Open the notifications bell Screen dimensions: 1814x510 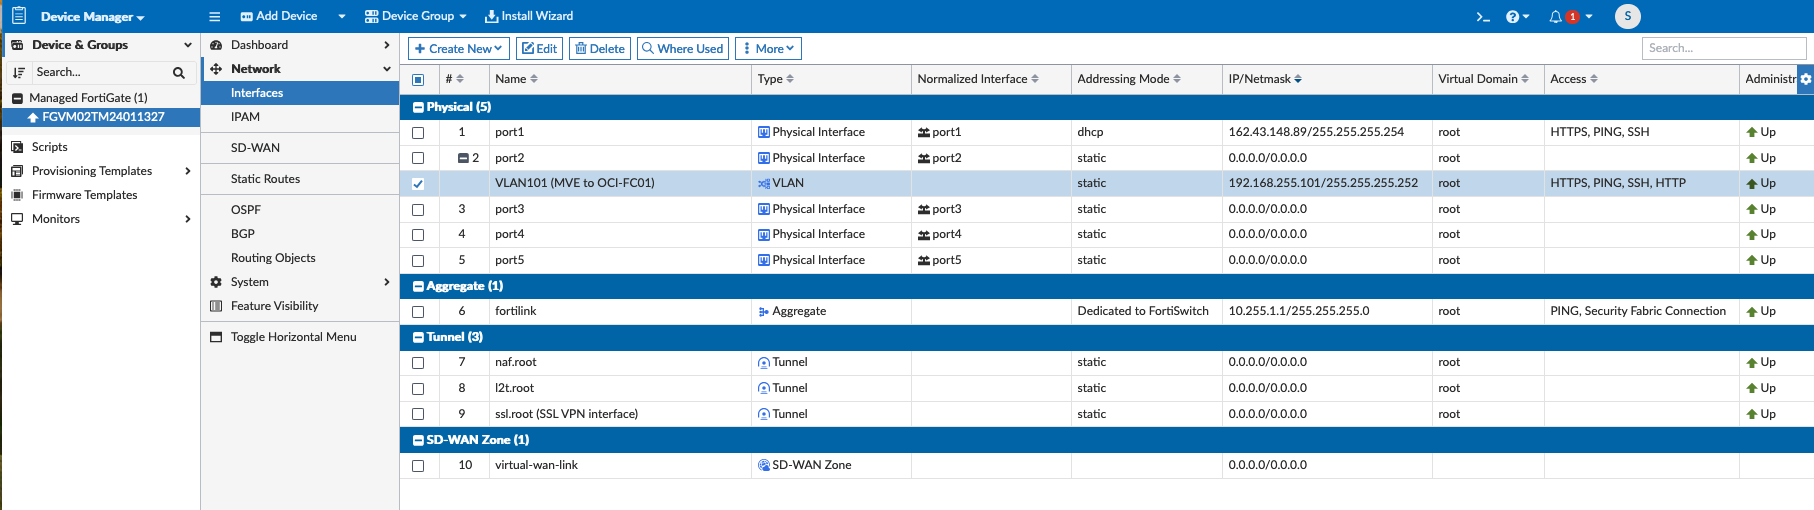pyautogui.click(x=1555, y=16)
